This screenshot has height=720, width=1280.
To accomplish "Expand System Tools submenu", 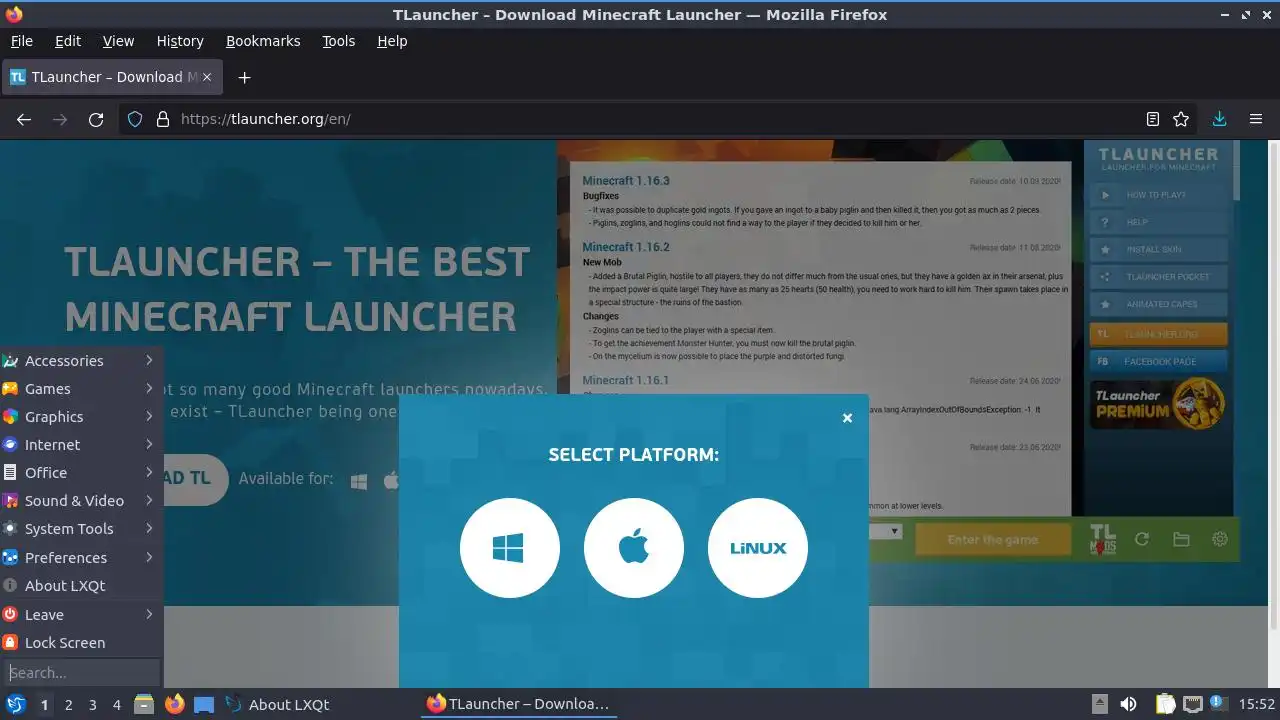I will [81, 529].
